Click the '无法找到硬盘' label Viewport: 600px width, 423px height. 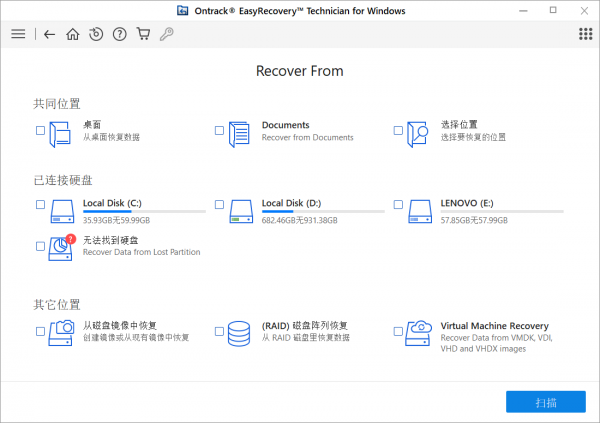point(111,240)
